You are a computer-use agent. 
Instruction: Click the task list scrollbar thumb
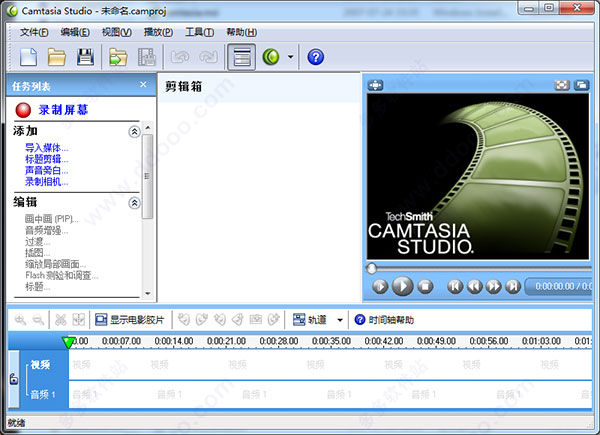[148, 176]
